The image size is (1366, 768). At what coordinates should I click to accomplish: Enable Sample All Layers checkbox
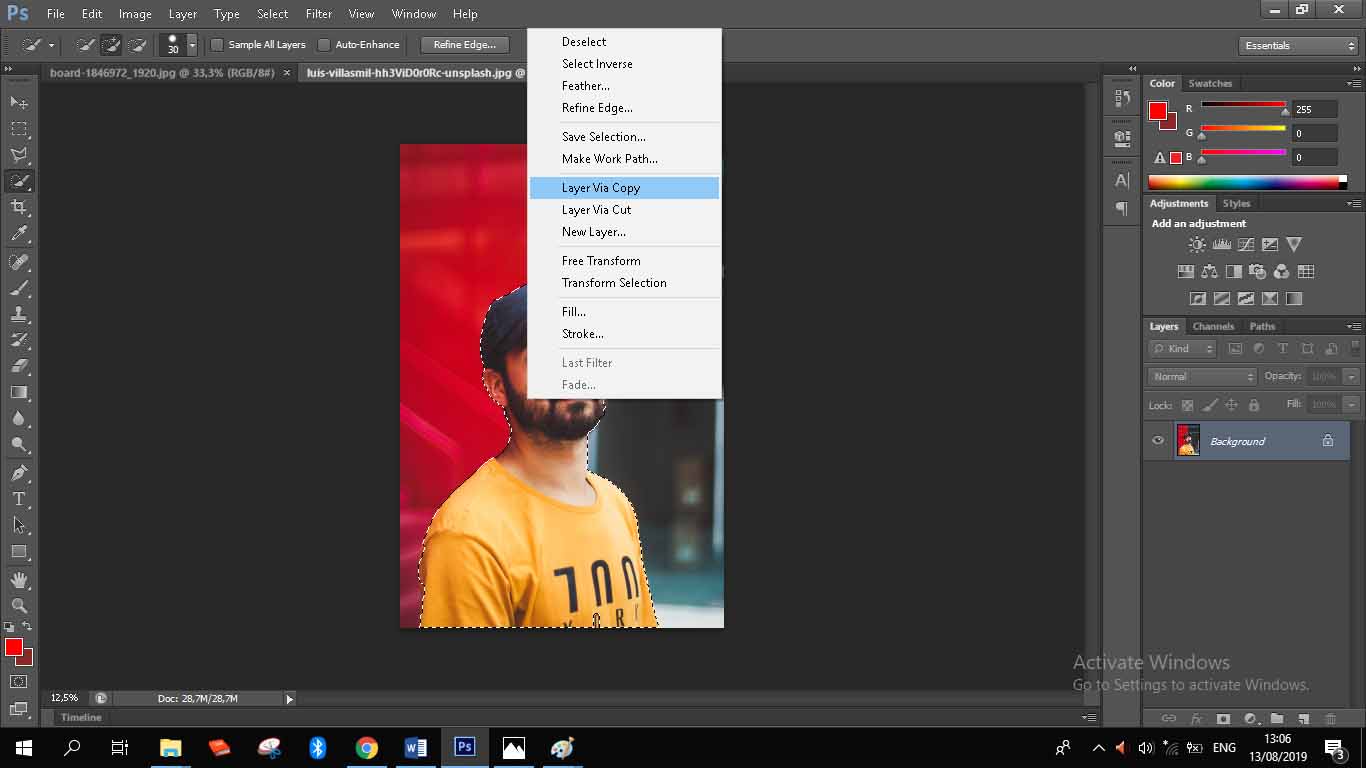[x=217, y=45]
